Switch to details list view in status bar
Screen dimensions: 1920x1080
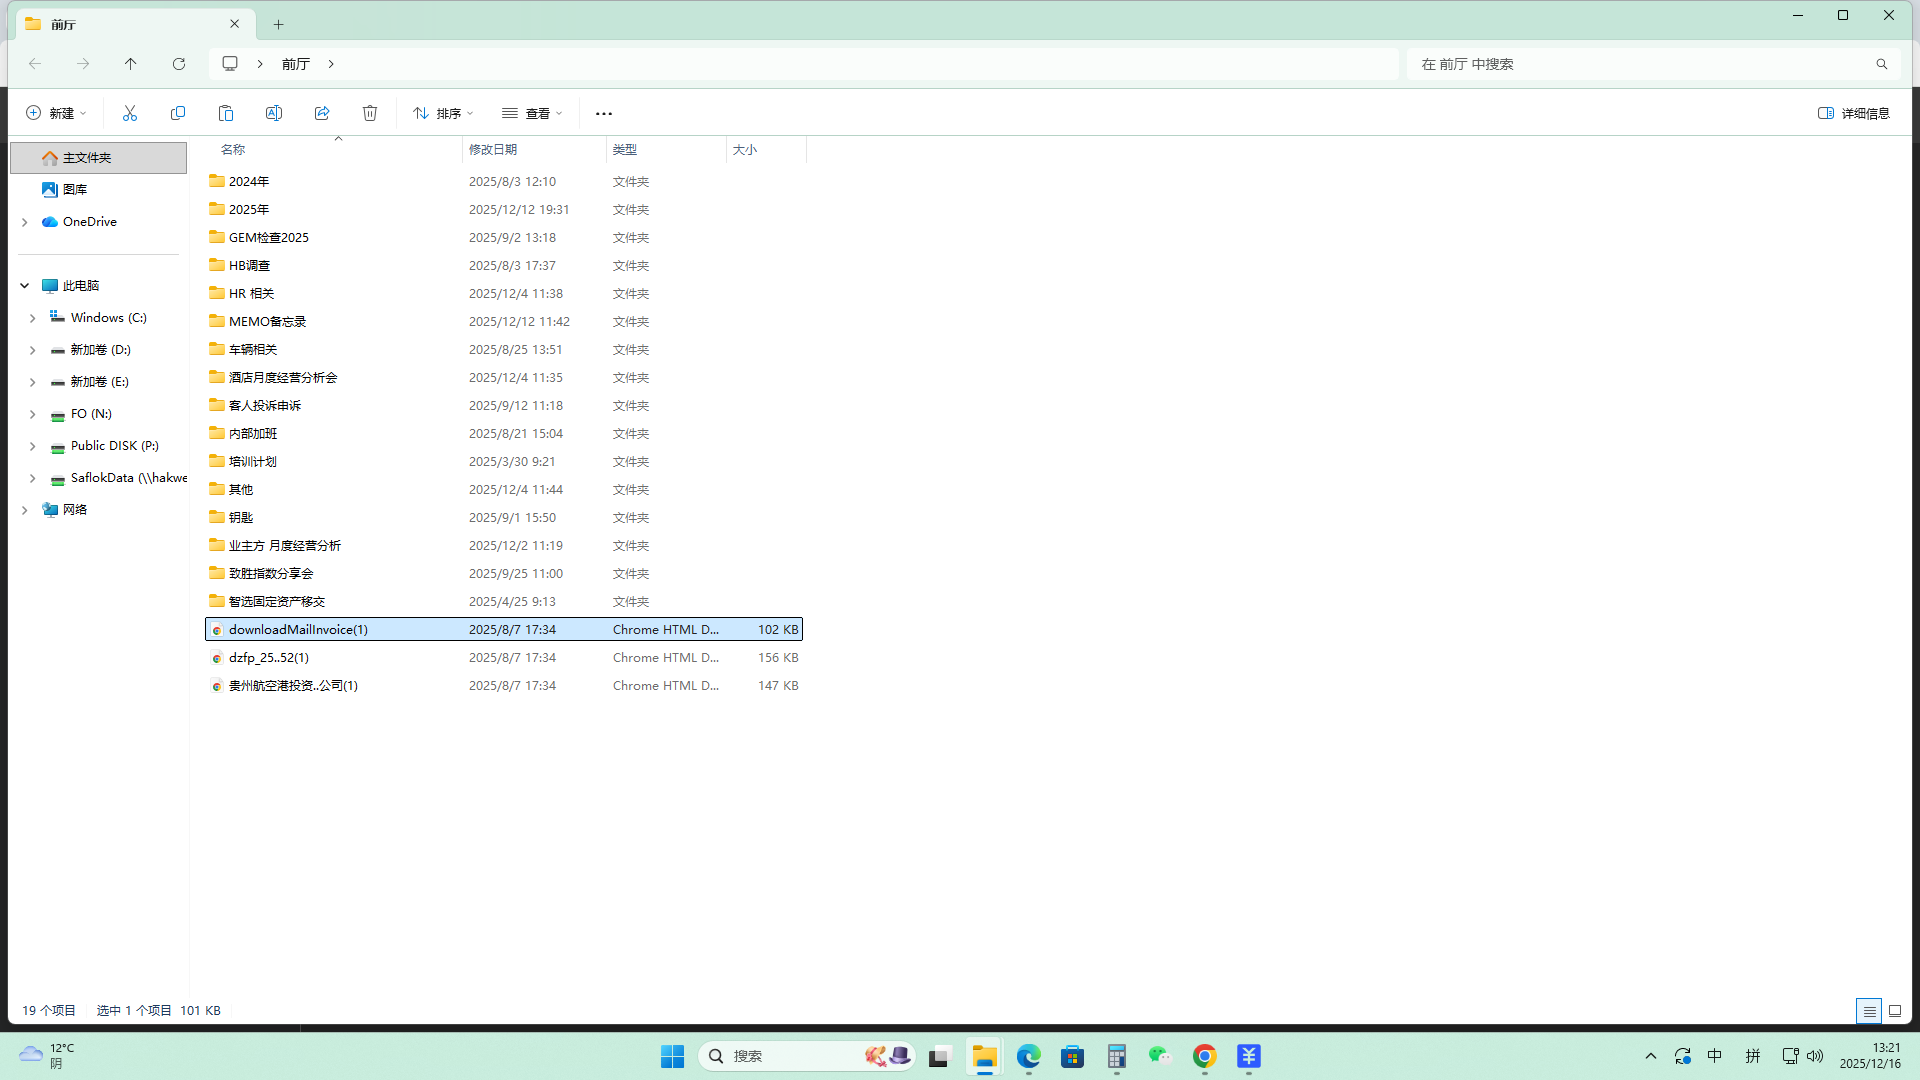1869,1011
